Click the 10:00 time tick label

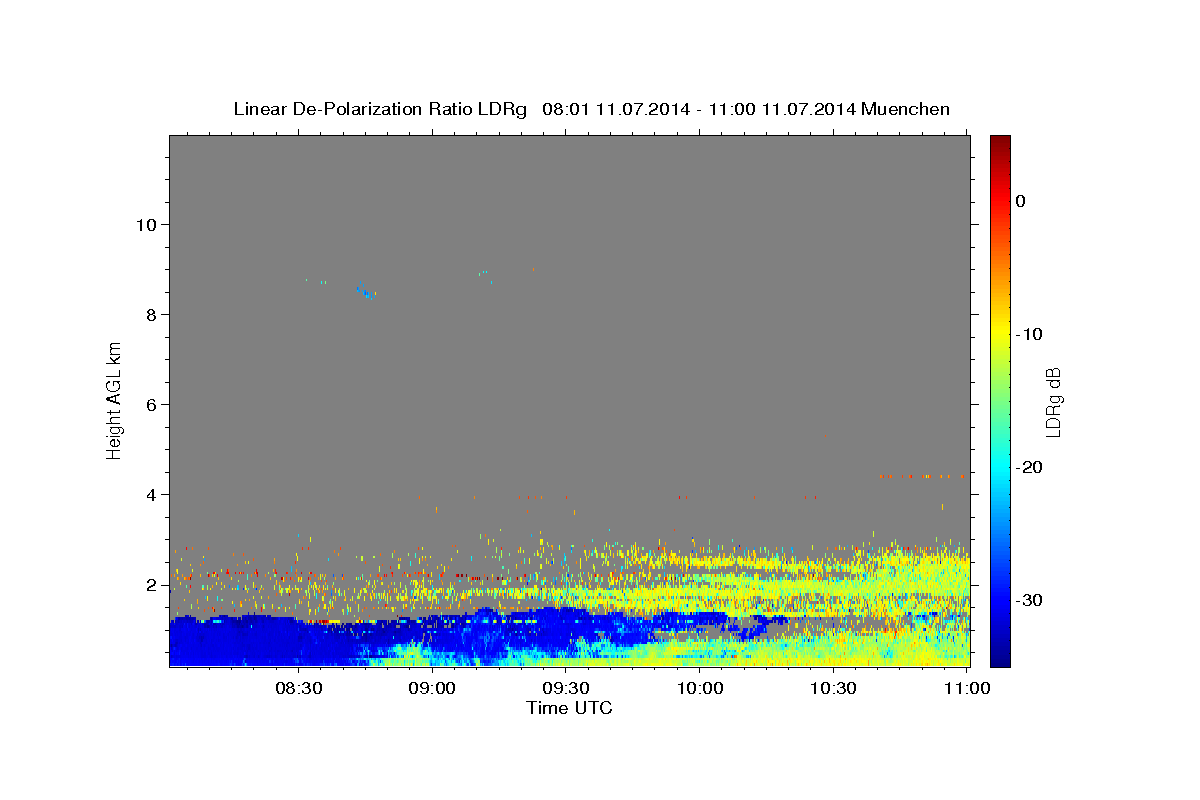click(700, 688)
